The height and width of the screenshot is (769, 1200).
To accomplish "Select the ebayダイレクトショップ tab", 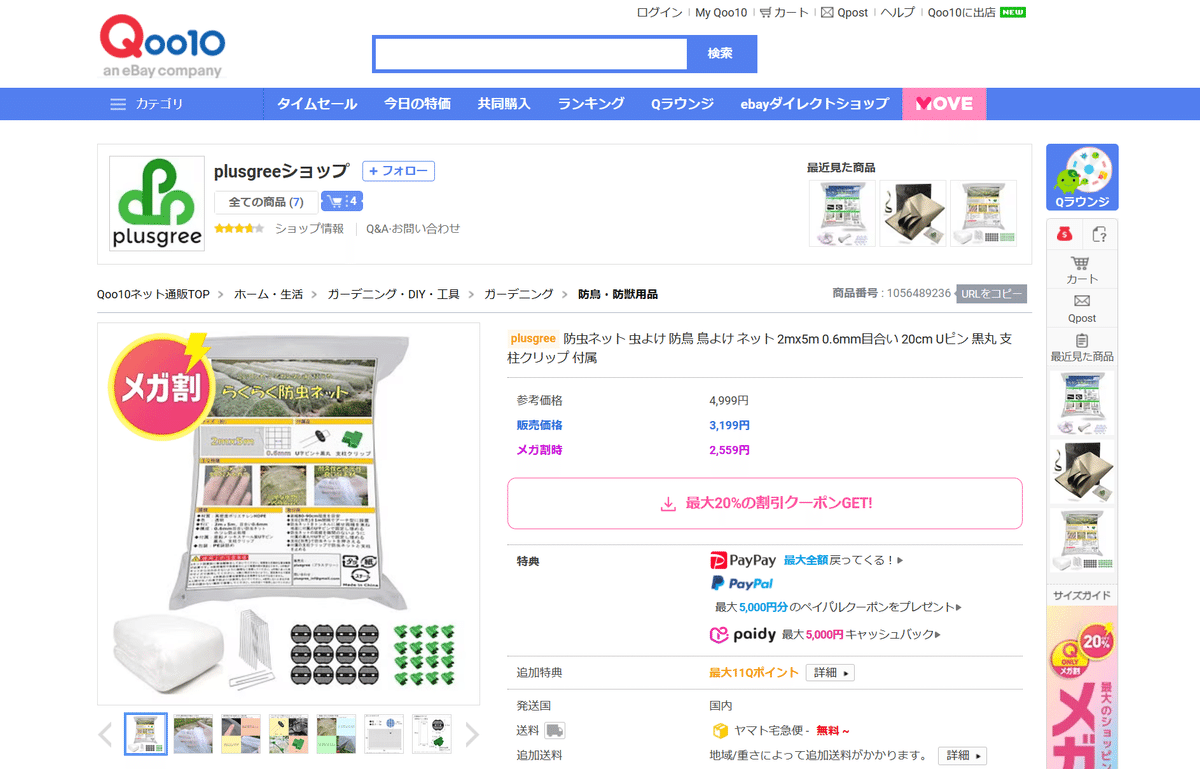I will pyautogui.click(x=814, y=104).
